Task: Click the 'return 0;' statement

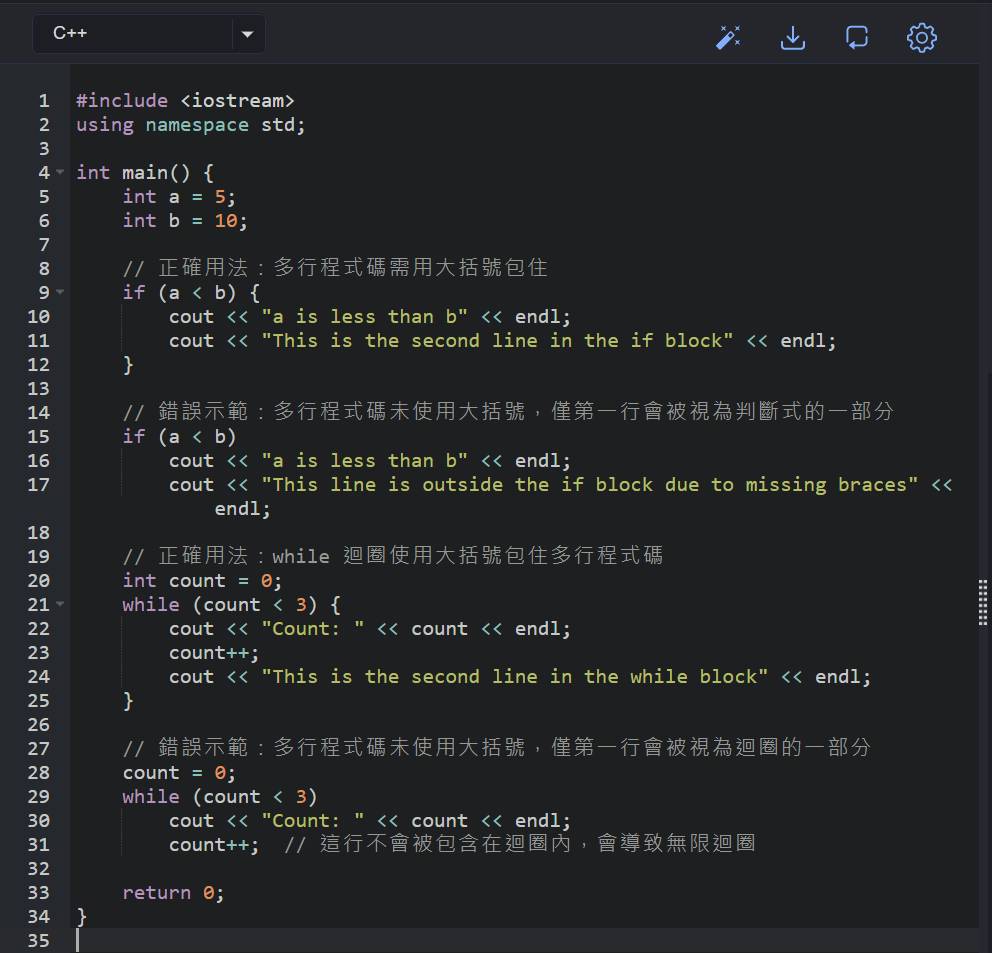Action: tap(173, 893)
